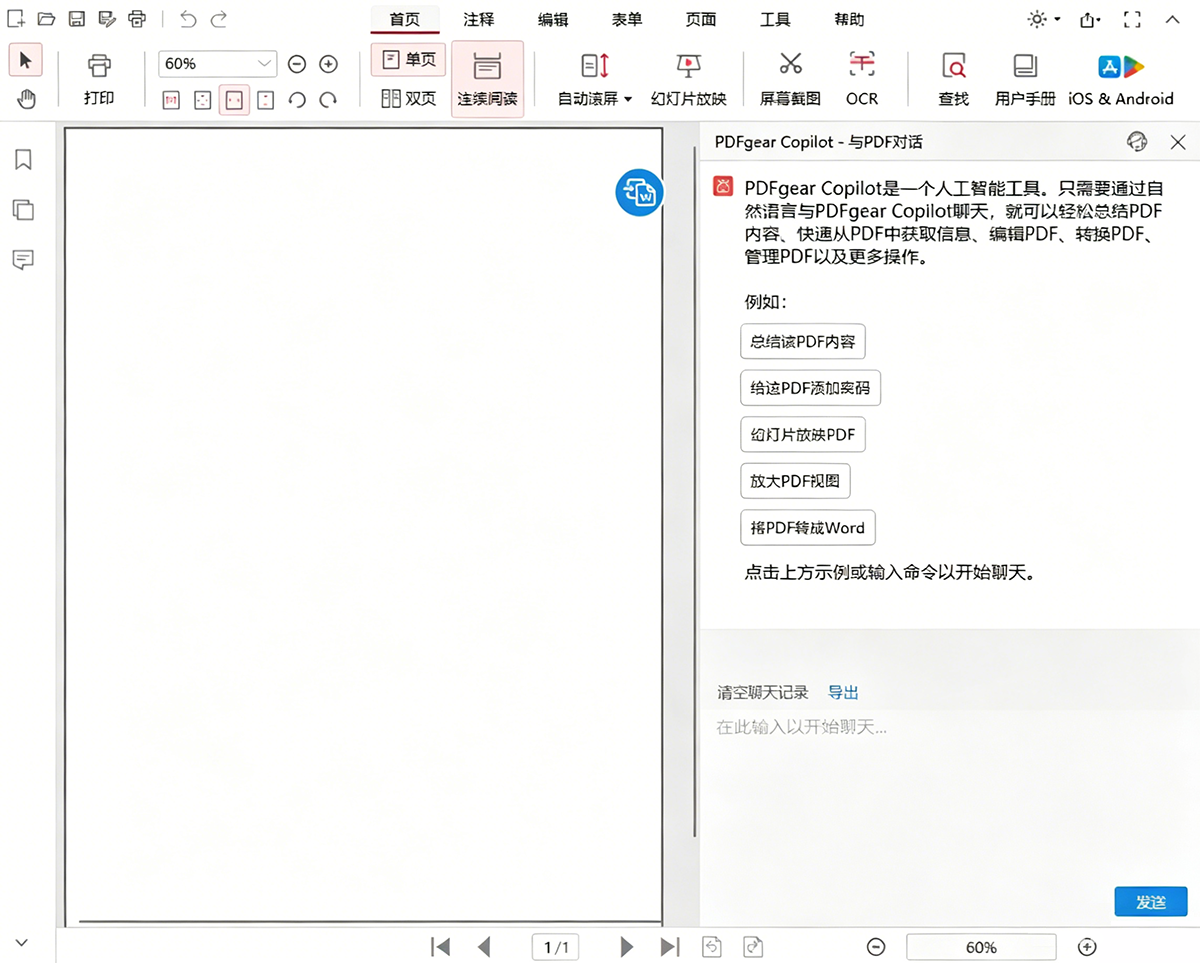Switch to the 工具 tools tab
This screenshot has width=1200, height=963.
point(775,19)
